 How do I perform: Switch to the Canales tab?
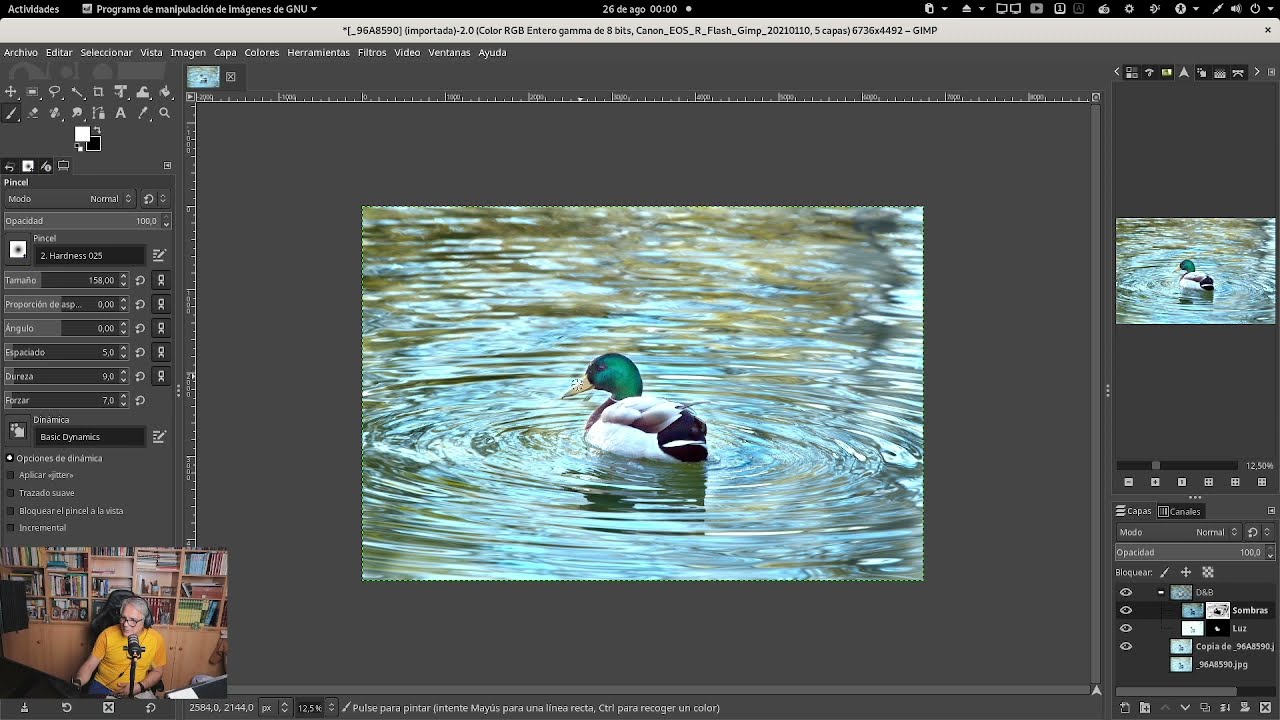[1180, 511]
